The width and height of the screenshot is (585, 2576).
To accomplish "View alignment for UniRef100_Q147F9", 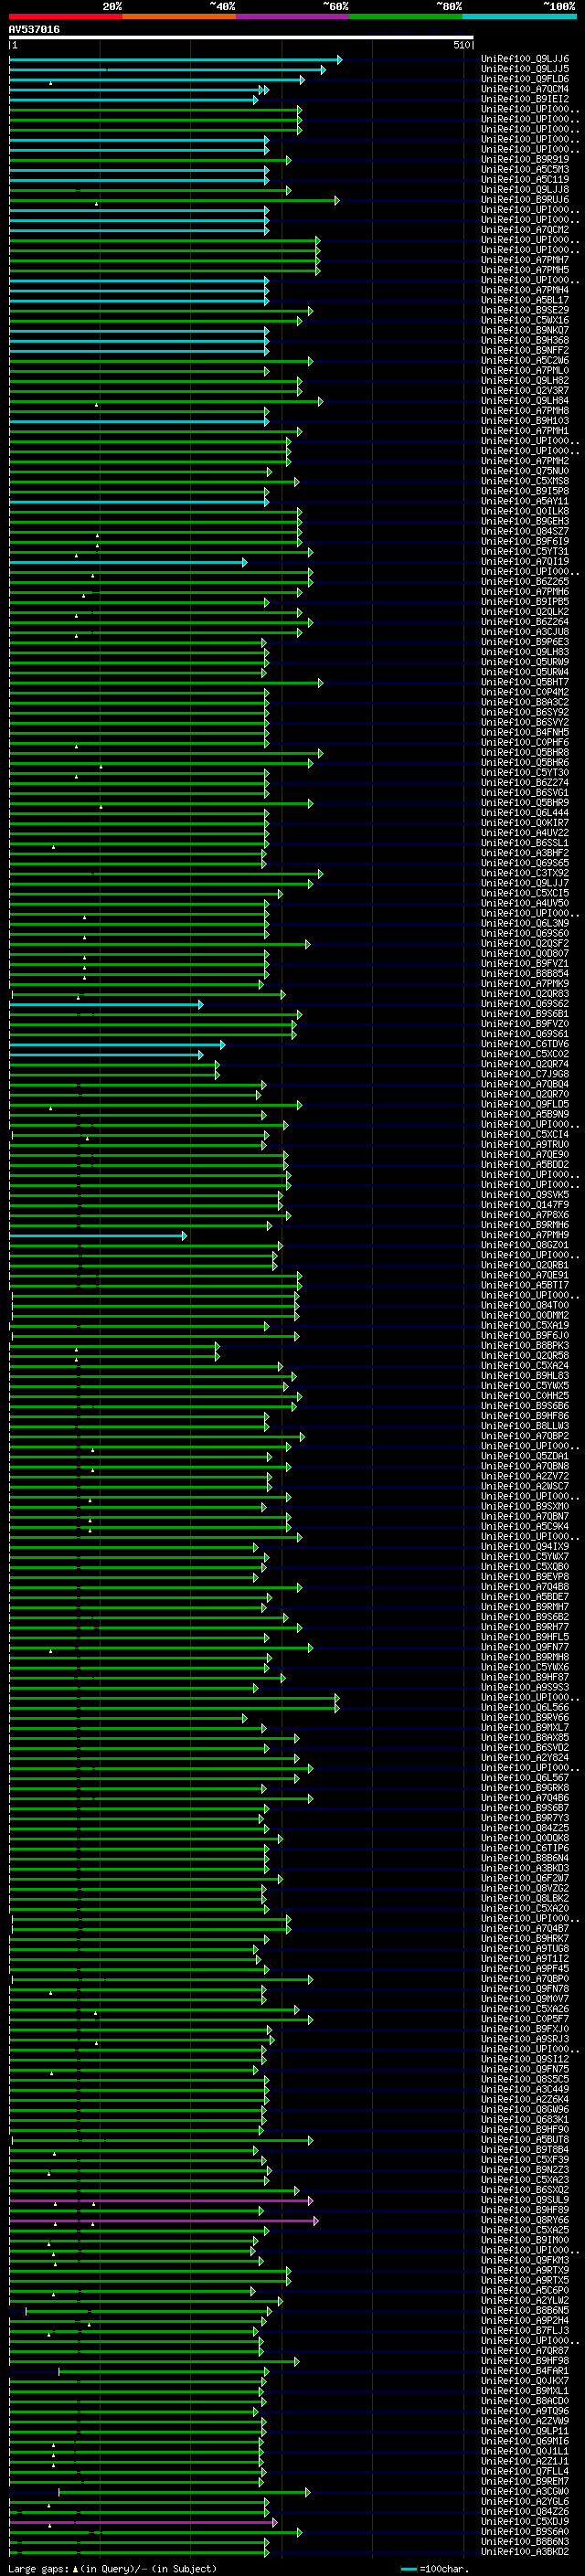I will point(525,1205).
